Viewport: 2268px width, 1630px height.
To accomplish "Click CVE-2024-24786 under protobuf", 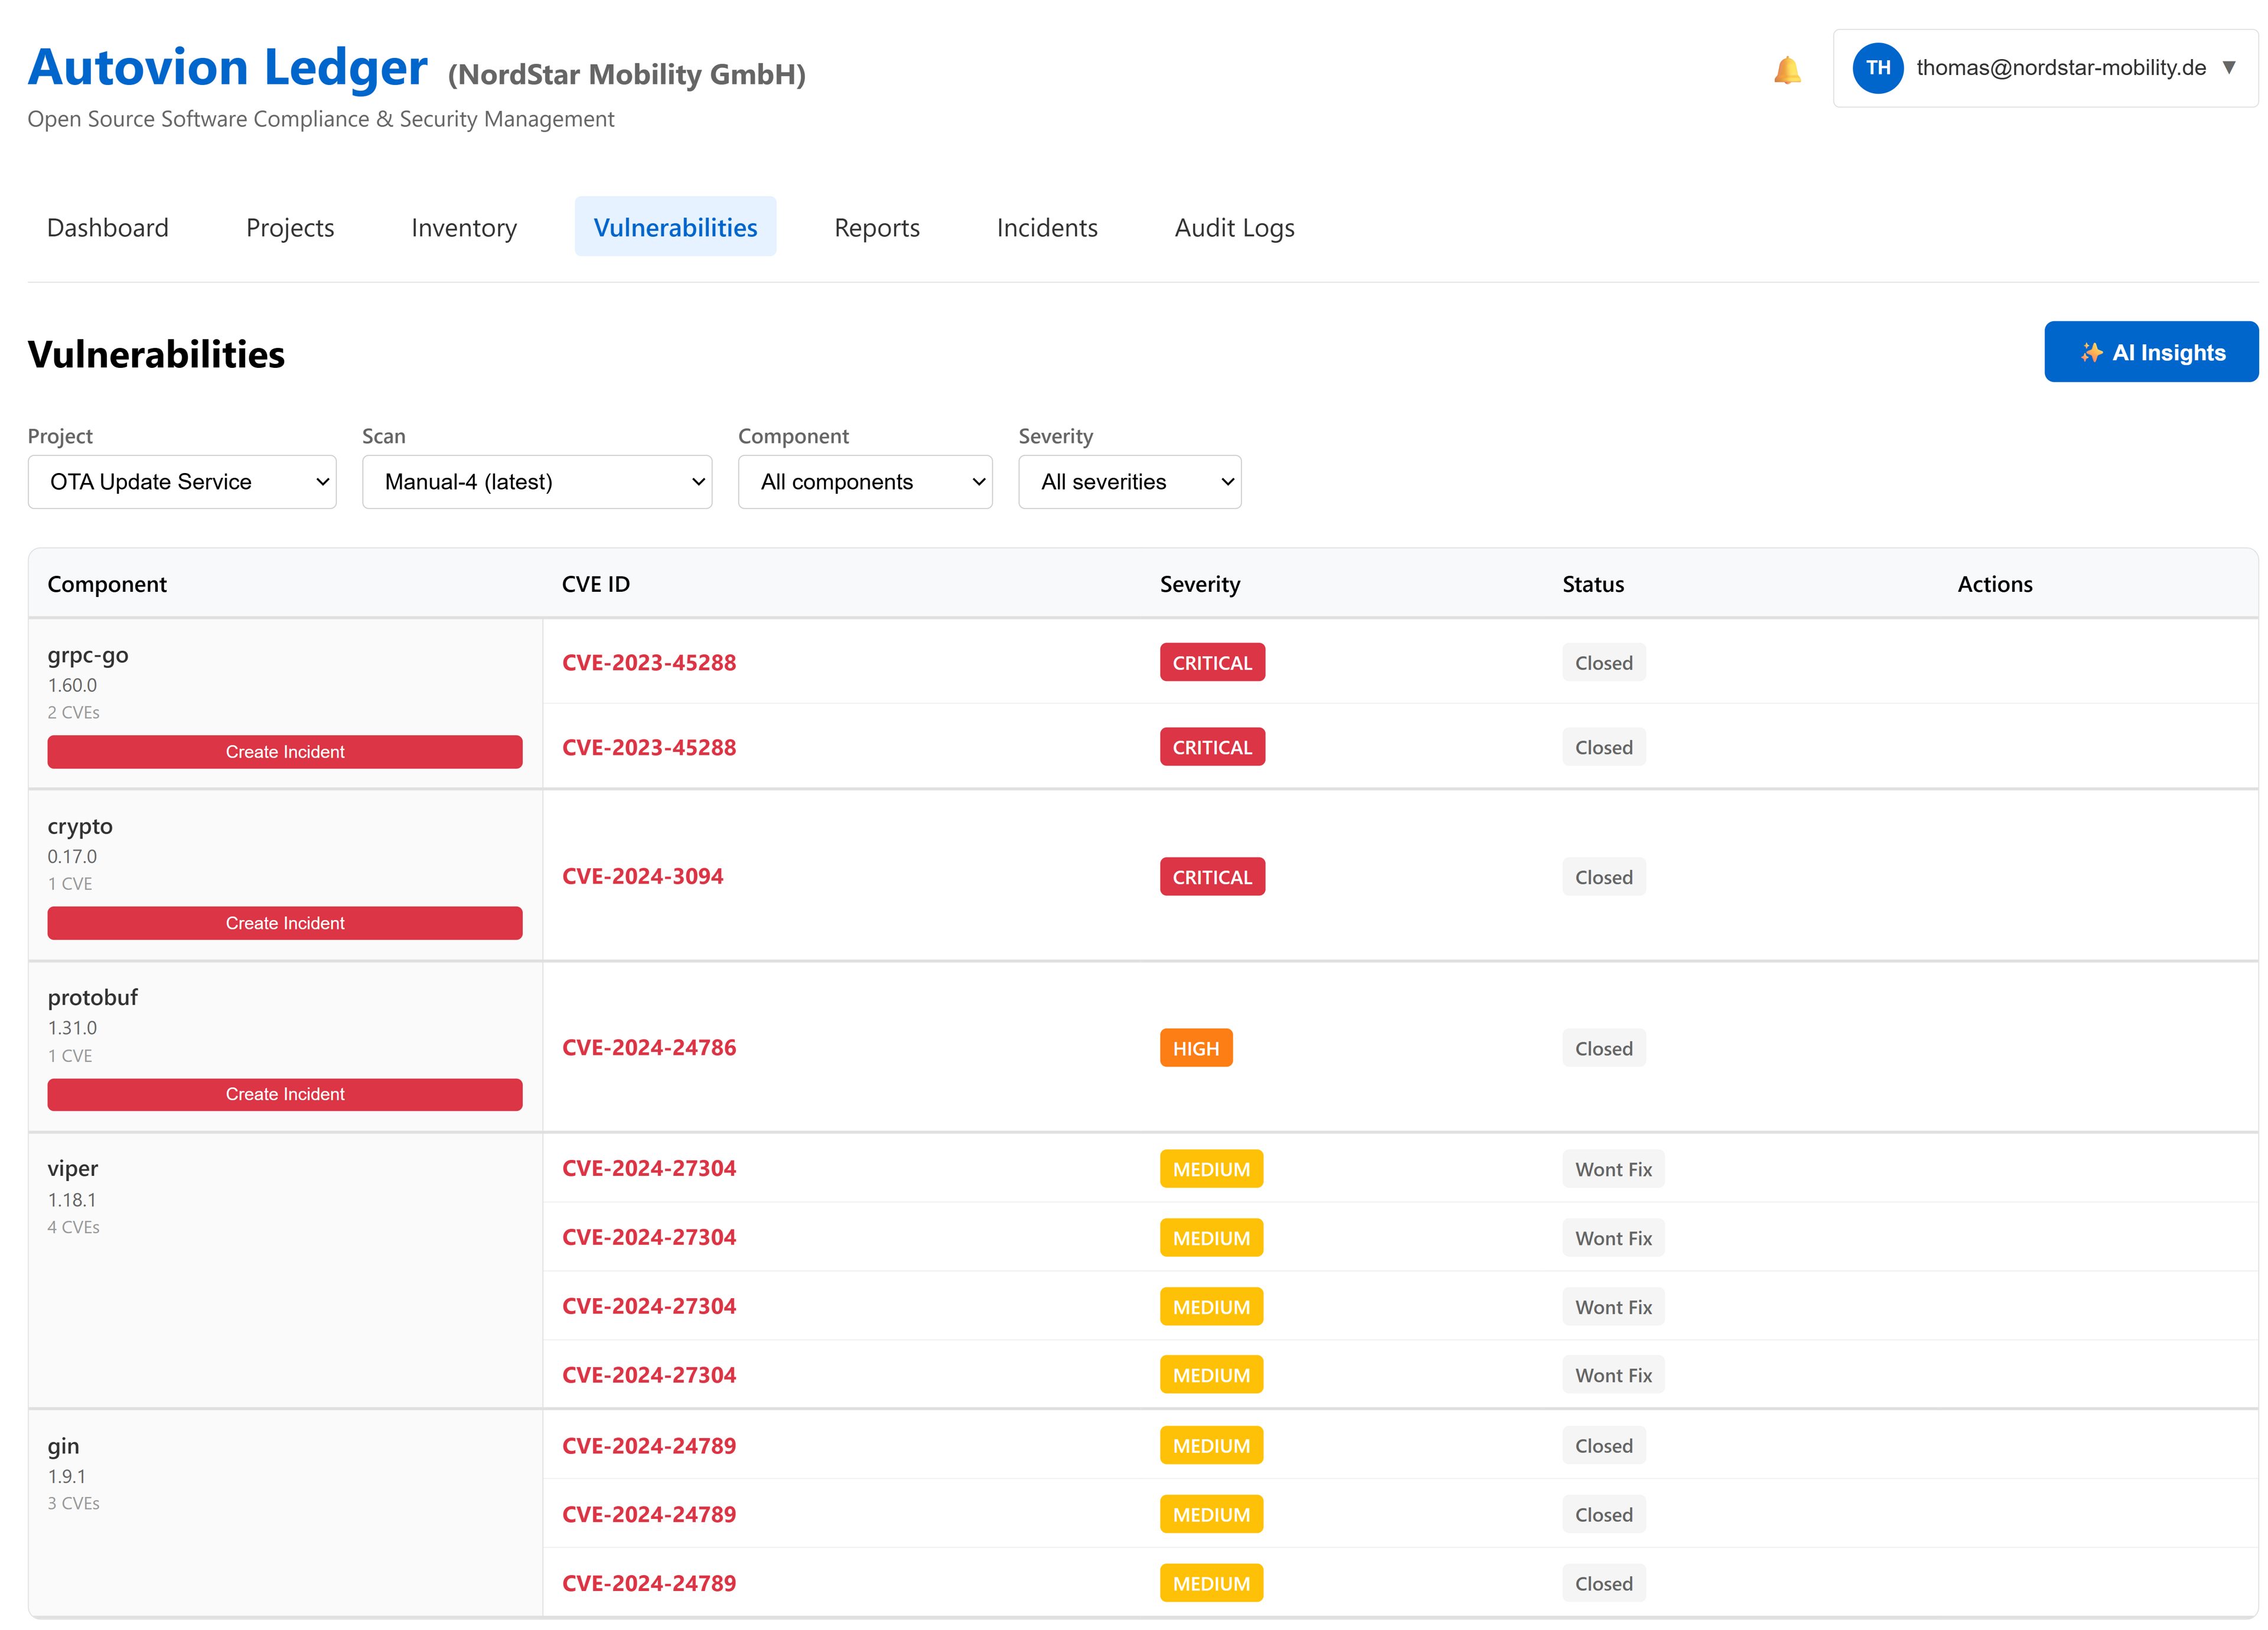I will point(649,1047).
